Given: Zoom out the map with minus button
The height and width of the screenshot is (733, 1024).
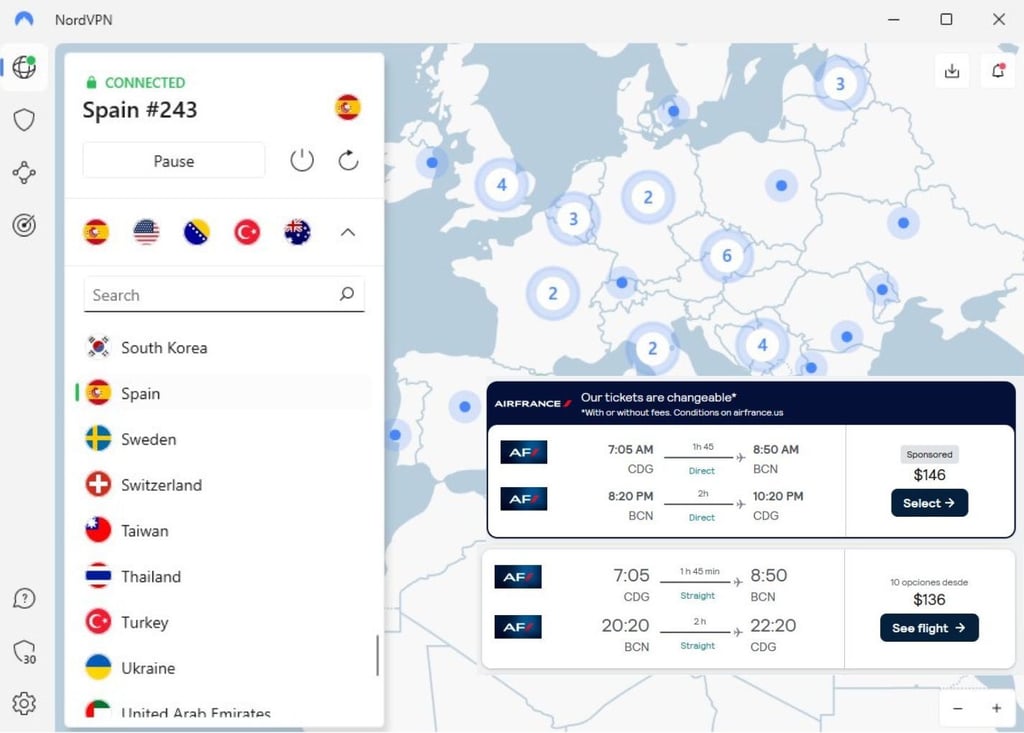Looking at the screenshot, I should click(x=958, y=708).
